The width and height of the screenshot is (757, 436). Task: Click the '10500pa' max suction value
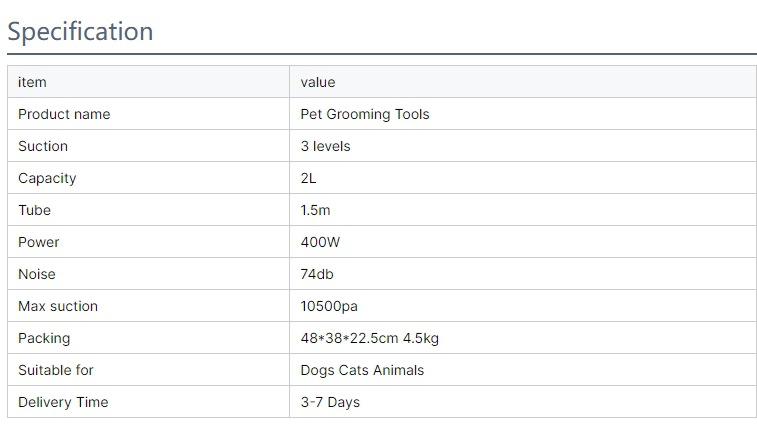pos(329,306)
